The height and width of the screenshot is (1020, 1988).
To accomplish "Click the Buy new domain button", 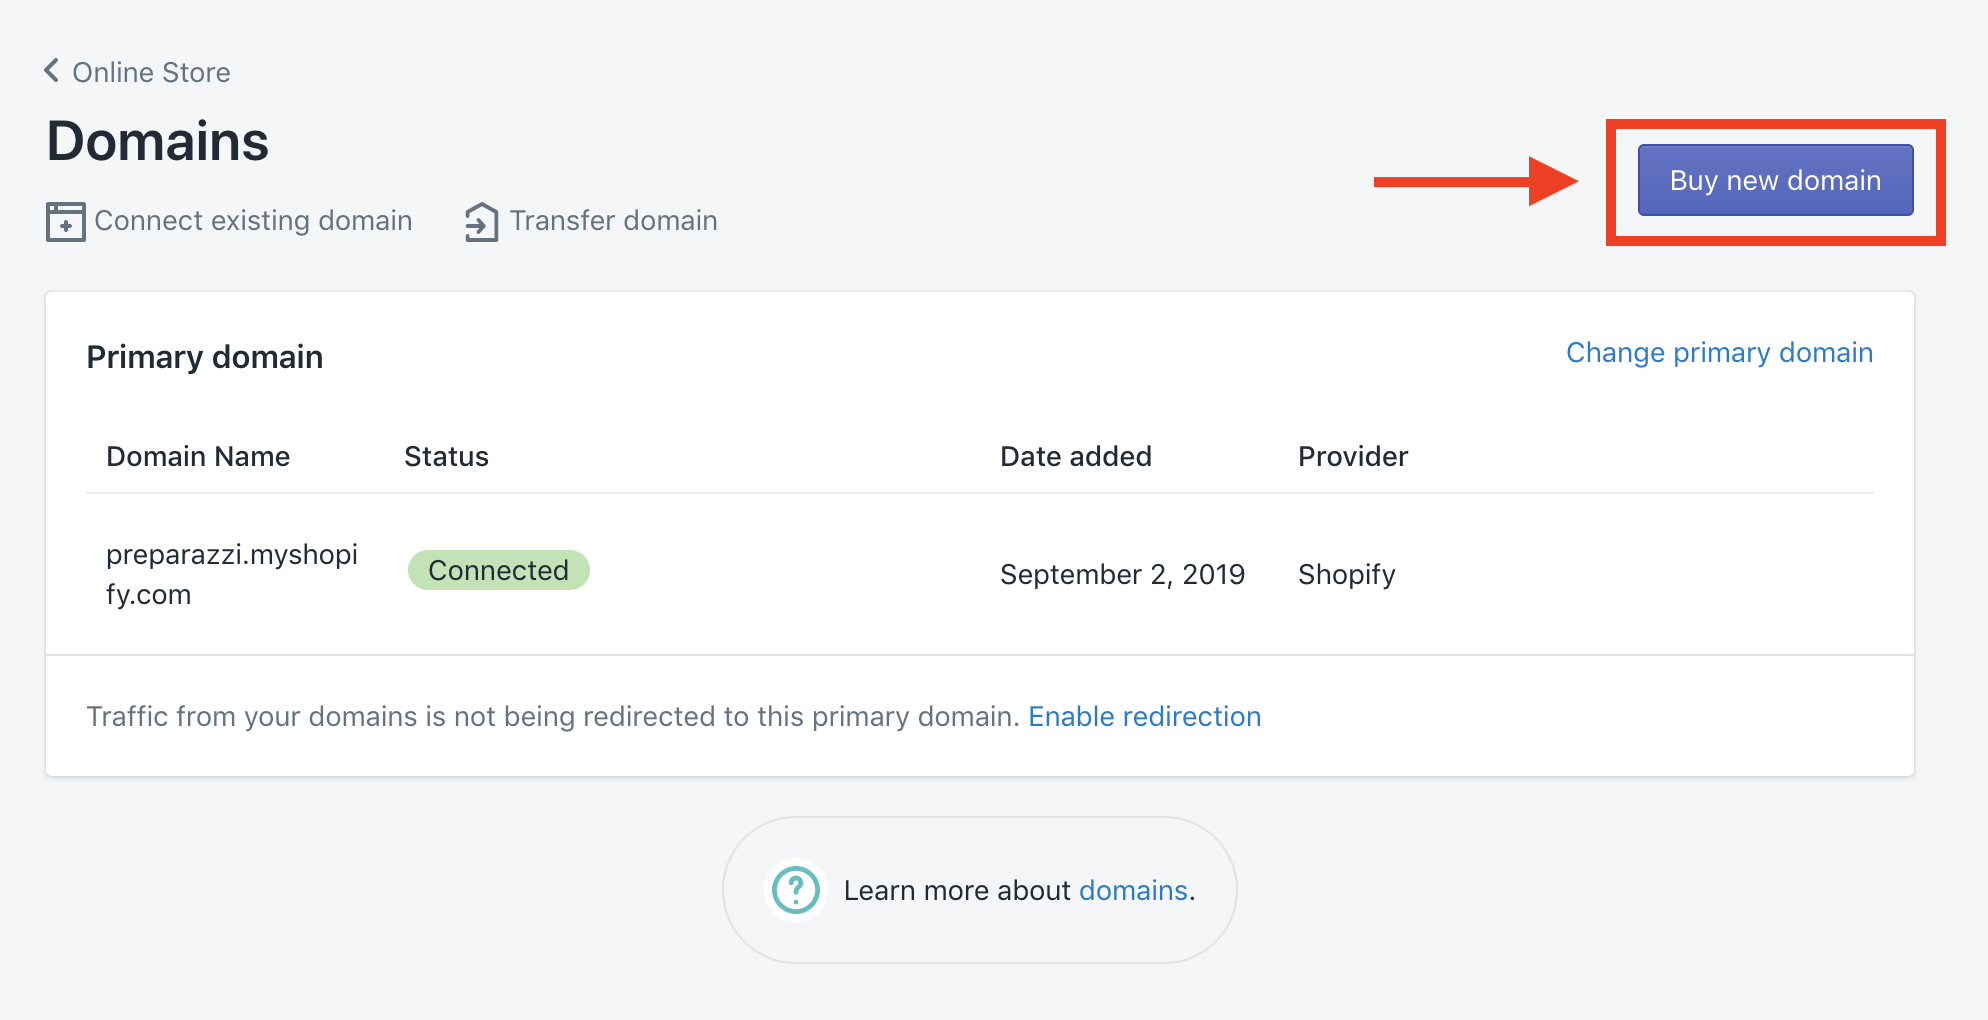I will point(1775,180).
